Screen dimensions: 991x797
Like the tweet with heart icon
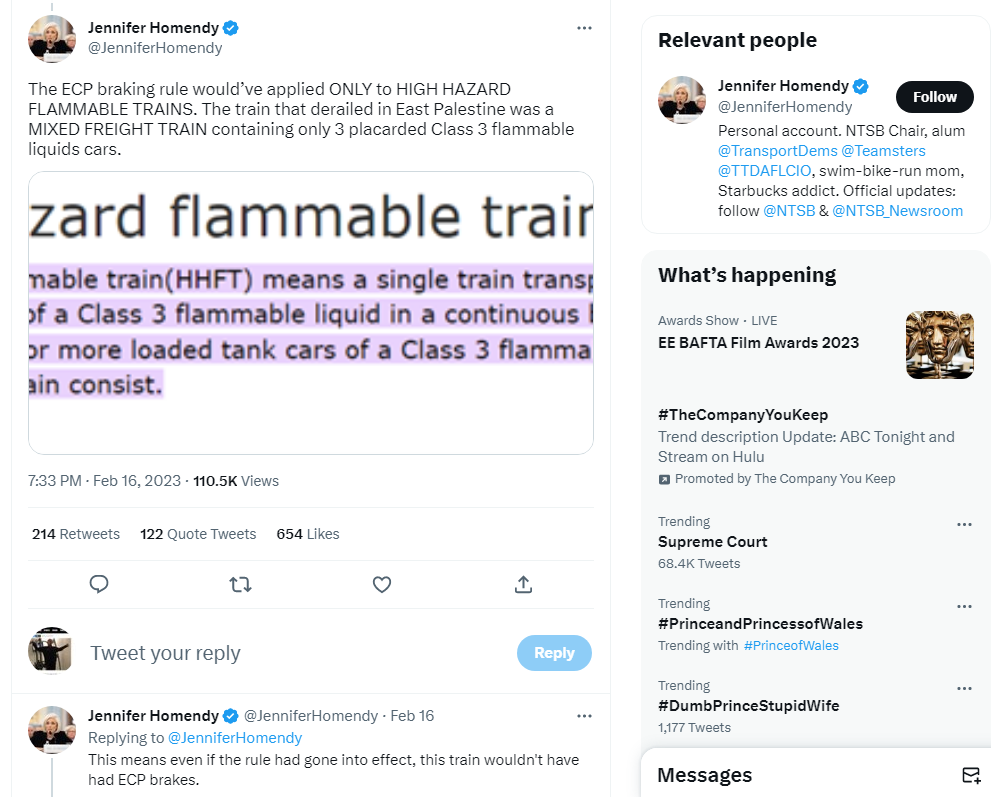pos(381,584)
